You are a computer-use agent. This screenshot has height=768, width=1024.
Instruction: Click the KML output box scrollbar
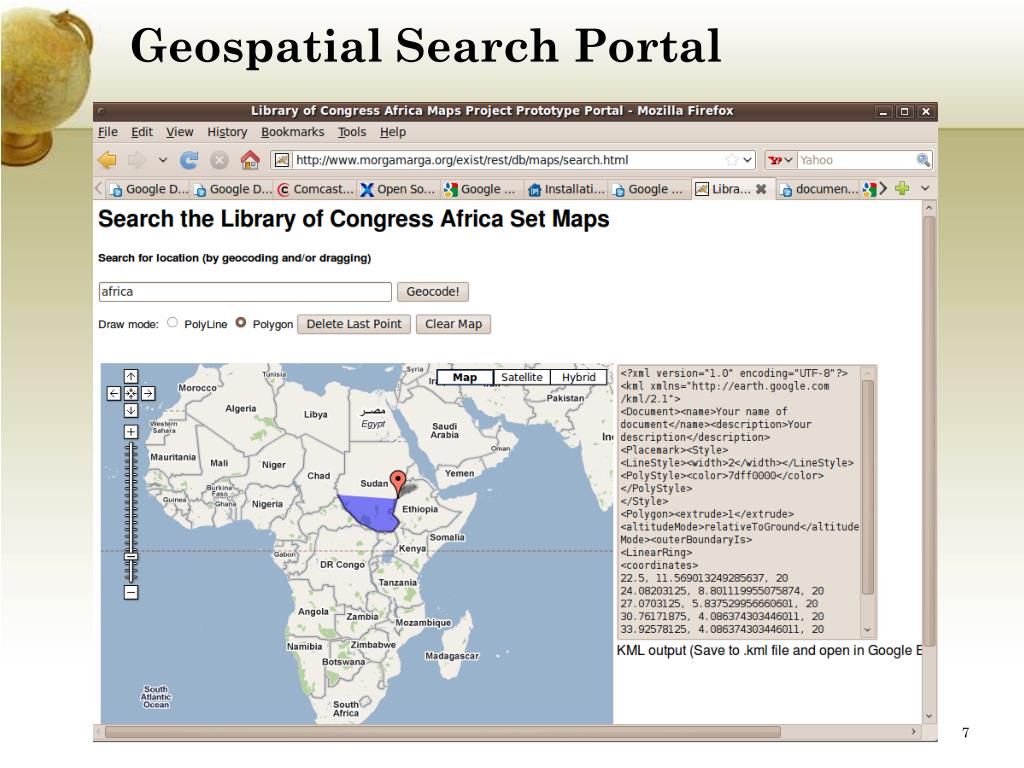(868, 487)
